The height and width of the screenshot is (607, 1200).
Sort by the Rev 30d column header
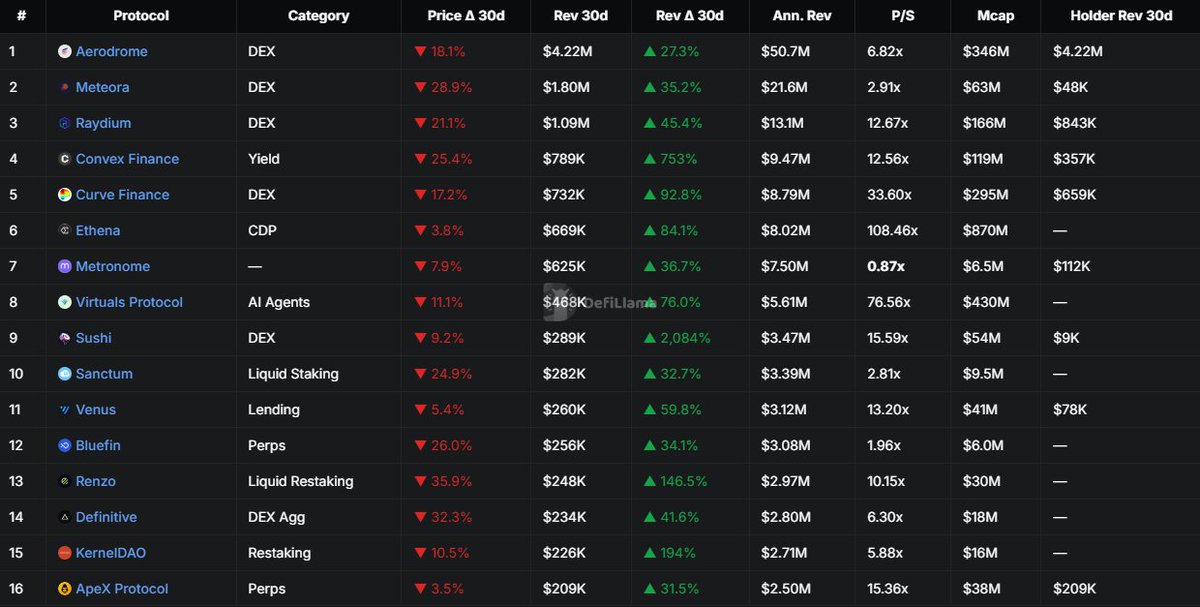[580, 16]
